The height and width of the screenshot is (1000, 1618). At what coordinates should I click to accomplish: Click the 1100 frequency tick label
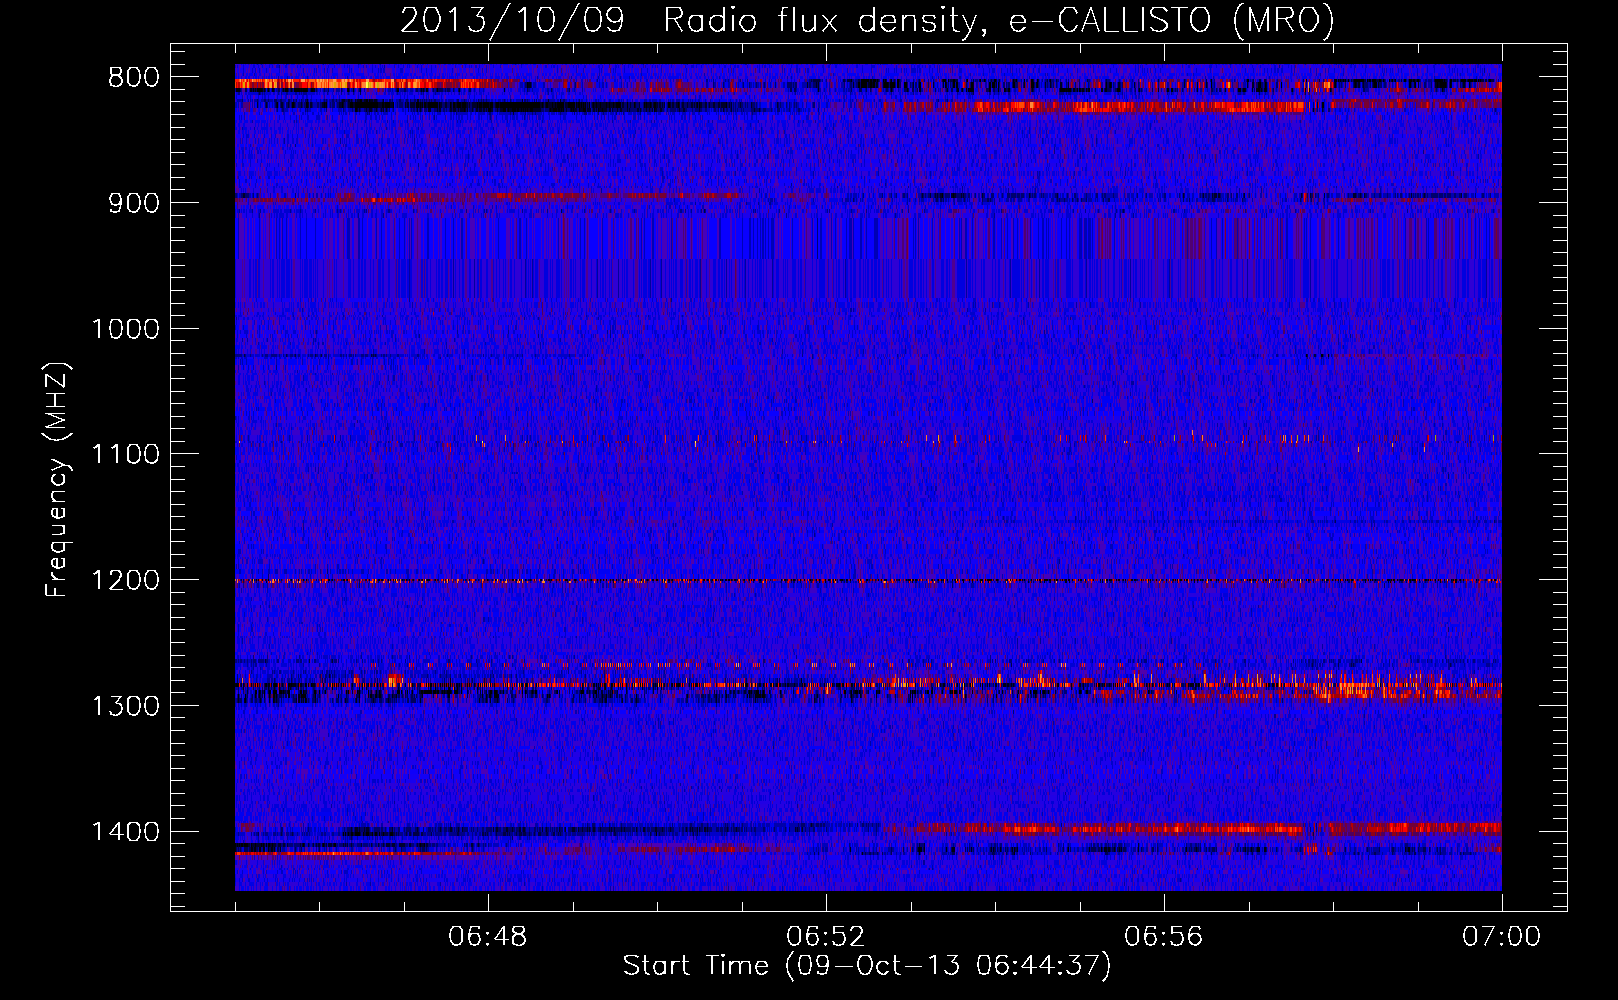click(x=125, y=454)
